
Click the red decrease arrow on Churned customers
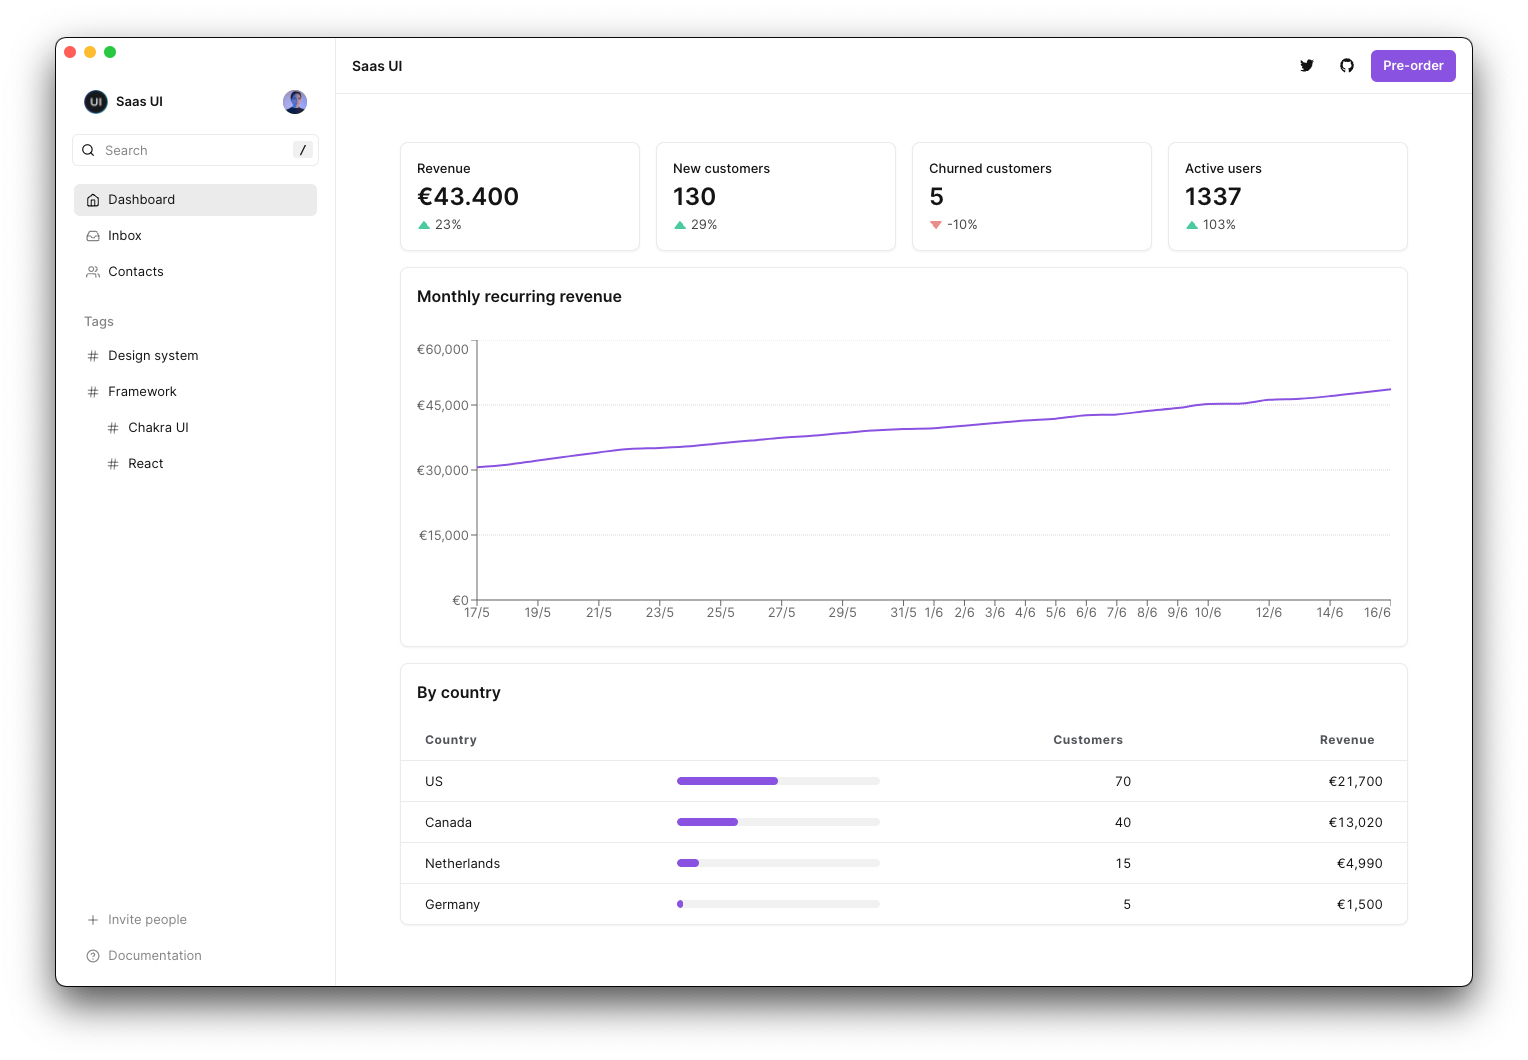pos(937,224)
